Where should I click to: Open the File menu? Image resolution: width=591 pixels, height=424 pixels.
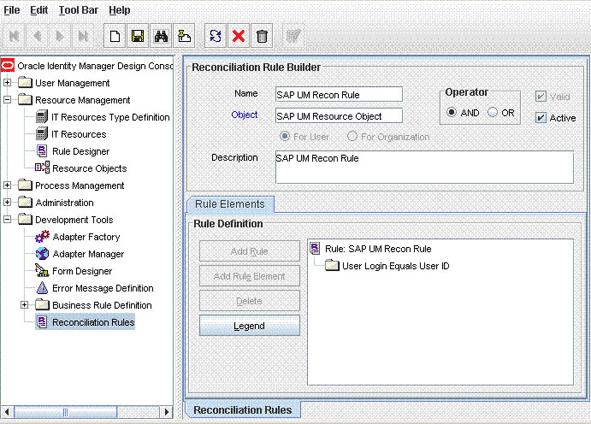tap(12, 10)
